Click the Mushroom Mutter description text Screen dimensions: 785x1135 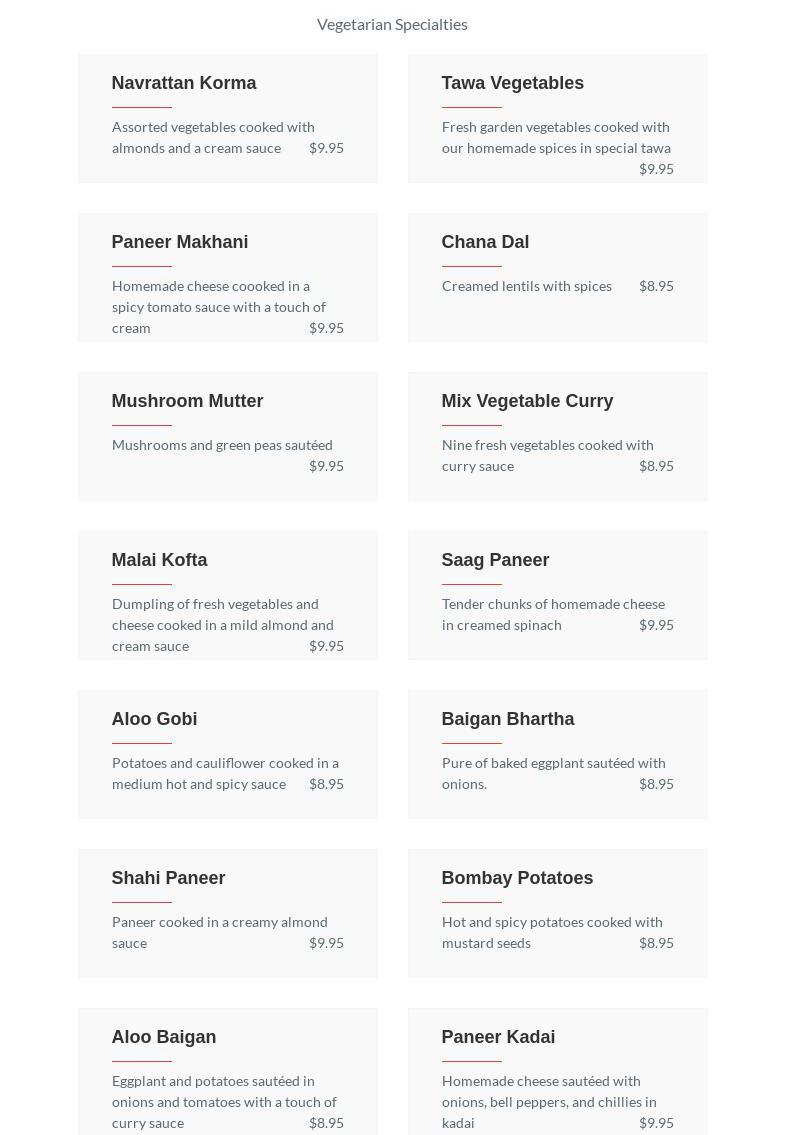point(222,445)
